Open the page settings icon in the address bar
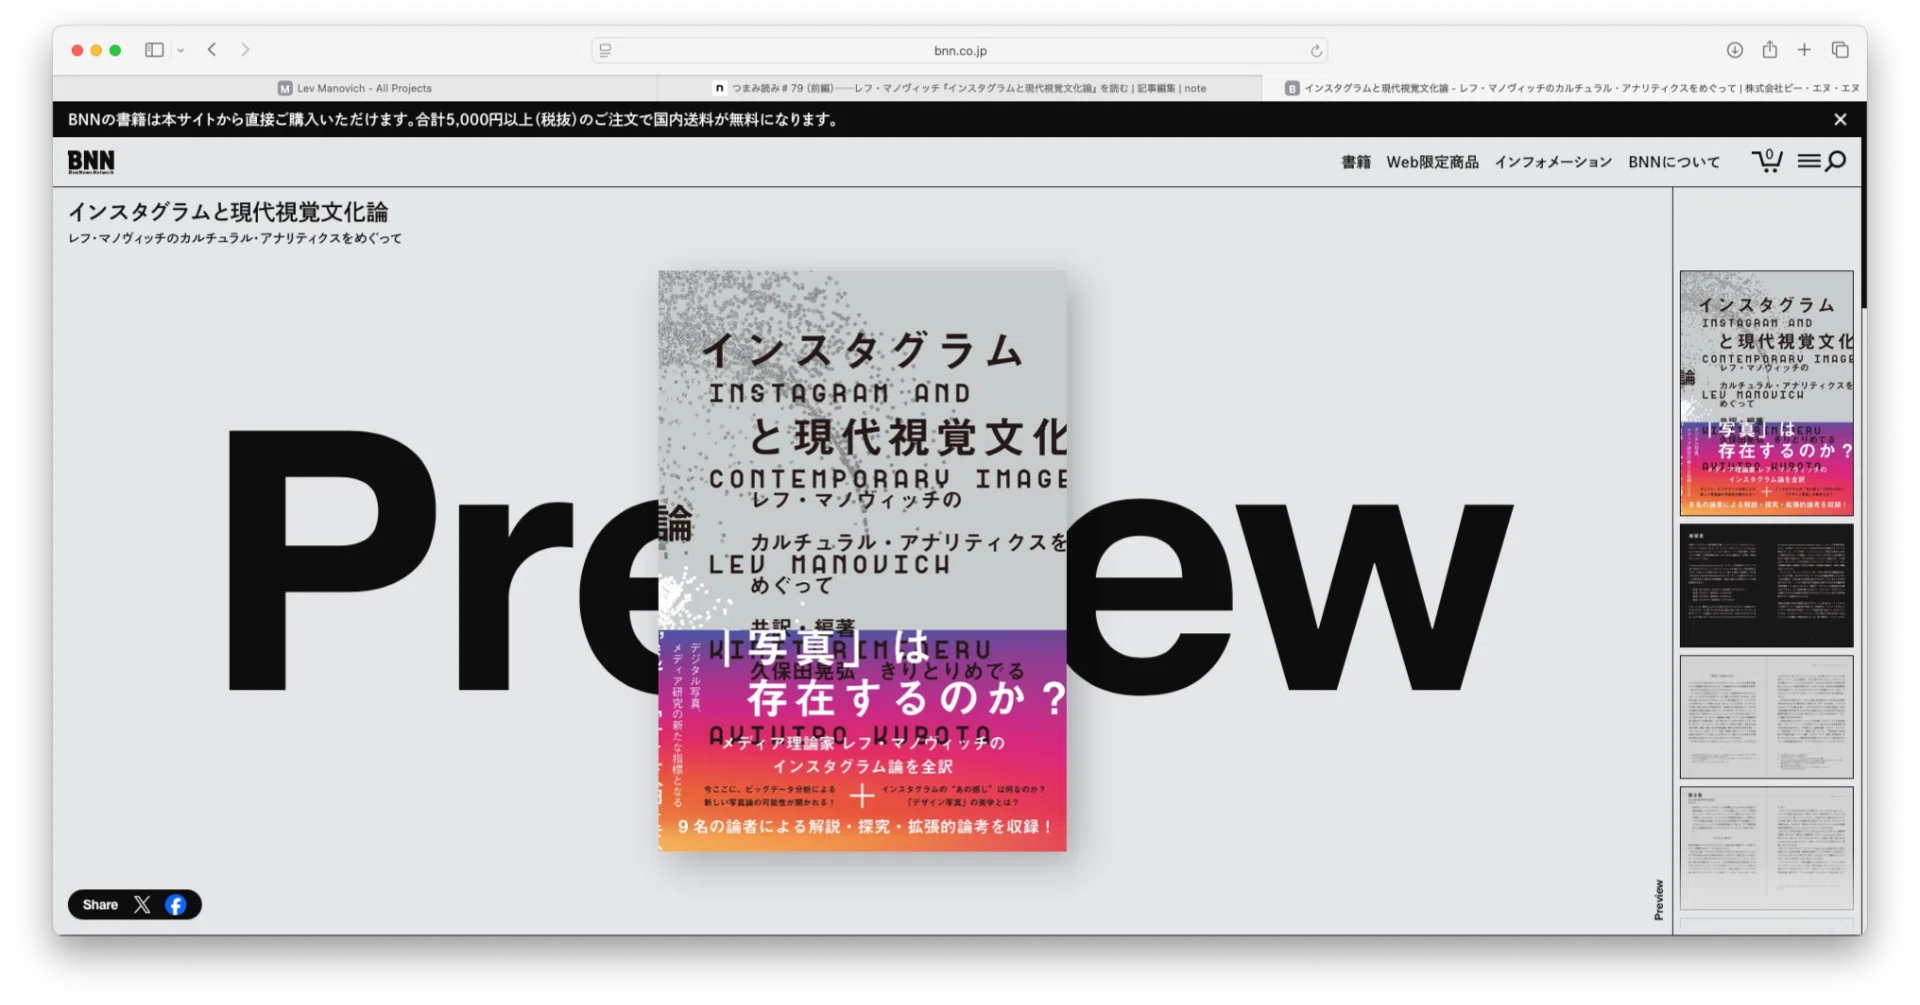This screenshot has width=1920, height=1005. pyautogui.click(x=605, y=50)
